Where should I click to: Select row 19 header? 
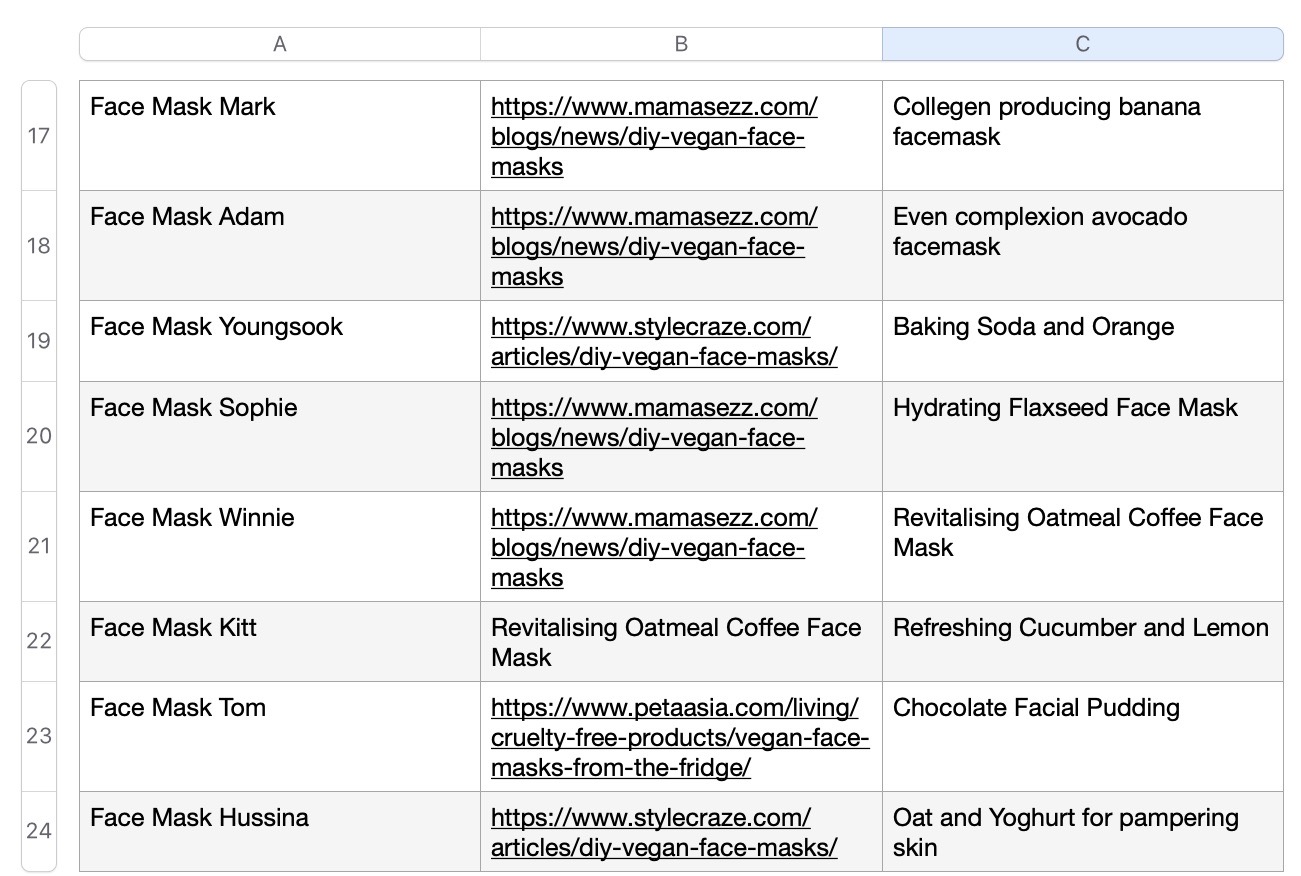tap(39, 341)
